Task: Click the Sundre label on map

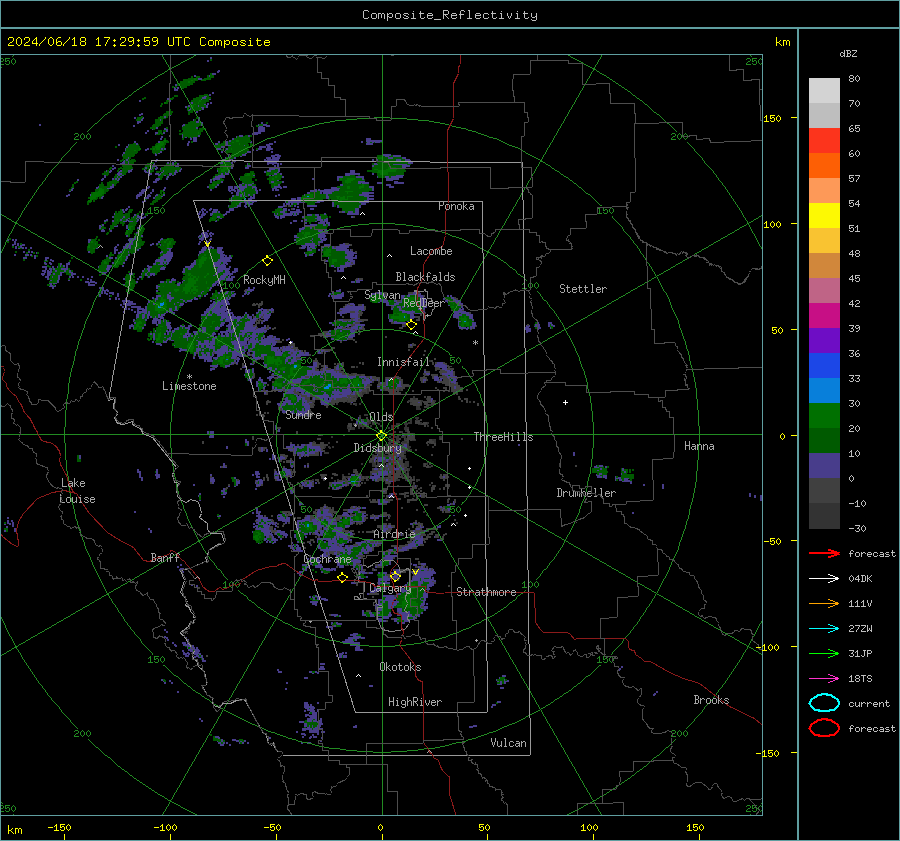Action: coord(303,415)
